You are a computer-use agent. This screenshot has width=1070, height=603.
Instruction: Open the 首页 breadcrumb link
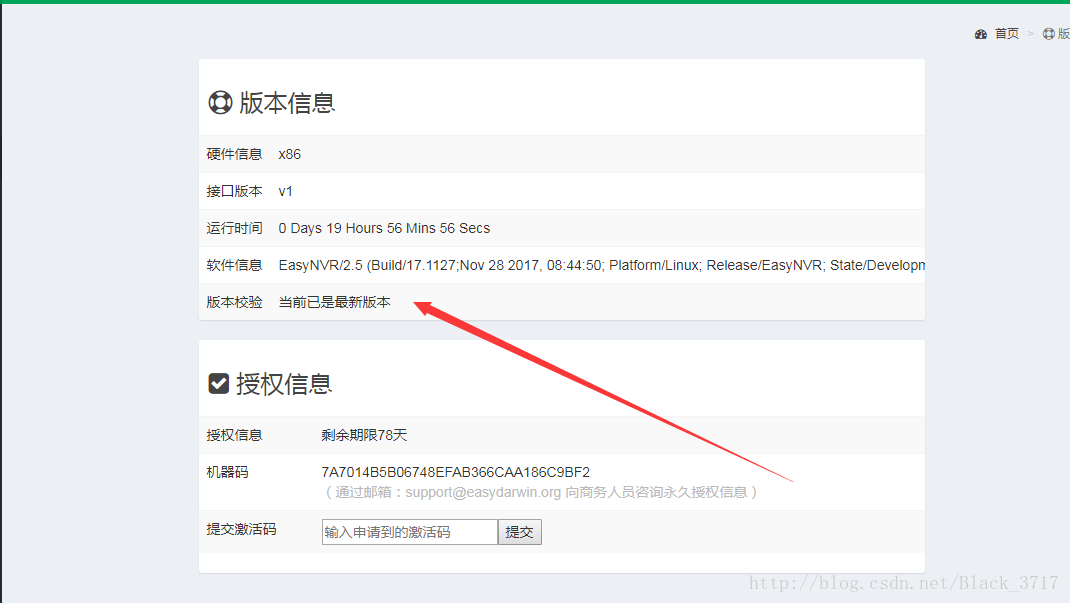1007,33
